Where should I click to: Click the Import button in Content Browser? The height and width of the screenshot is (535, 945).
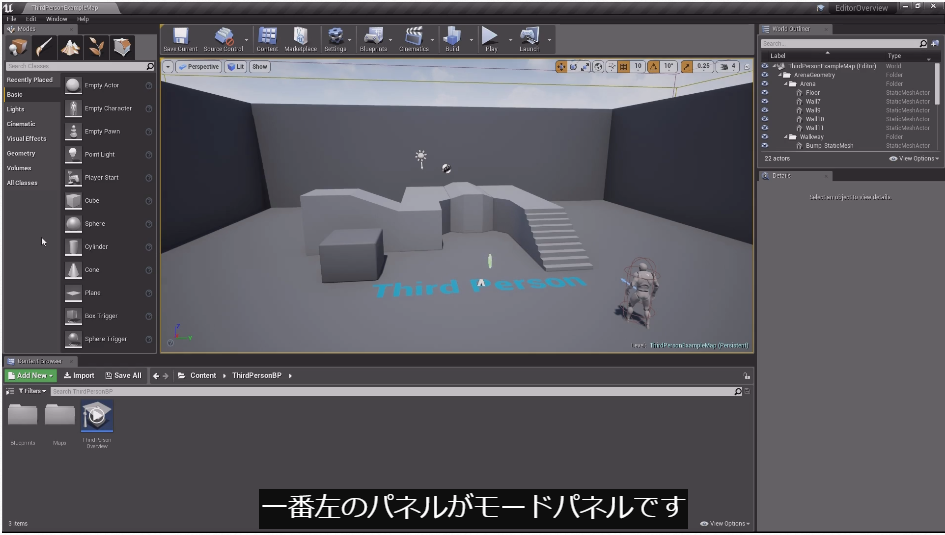pyautogui.click(x=79, y=375)
